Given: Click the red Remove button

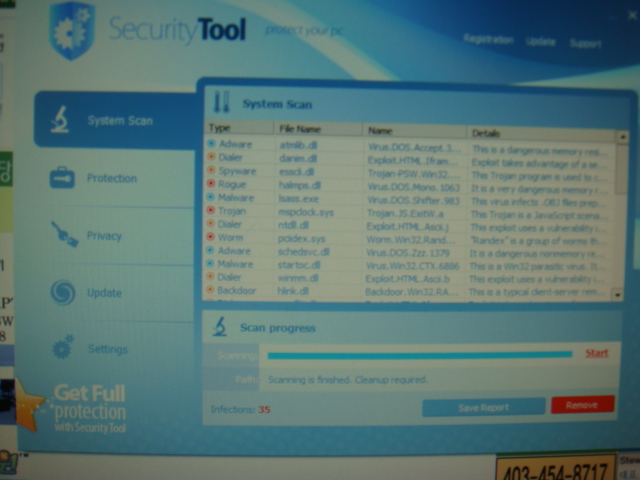Looking at the screenshot, I should [582, 405].
